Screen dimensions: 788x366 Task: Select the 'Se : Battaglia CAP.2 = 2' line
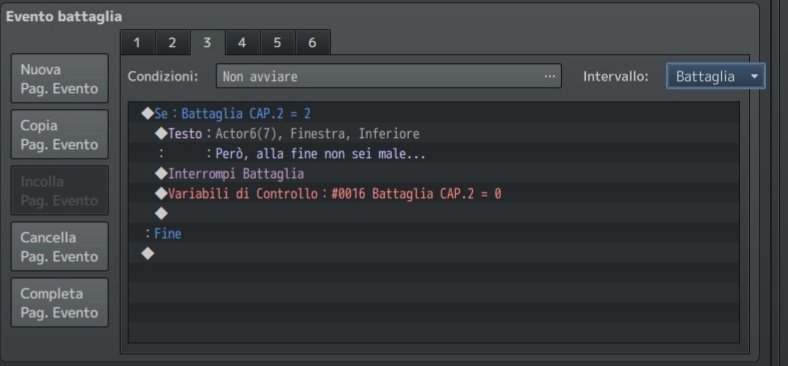[434, 113]
